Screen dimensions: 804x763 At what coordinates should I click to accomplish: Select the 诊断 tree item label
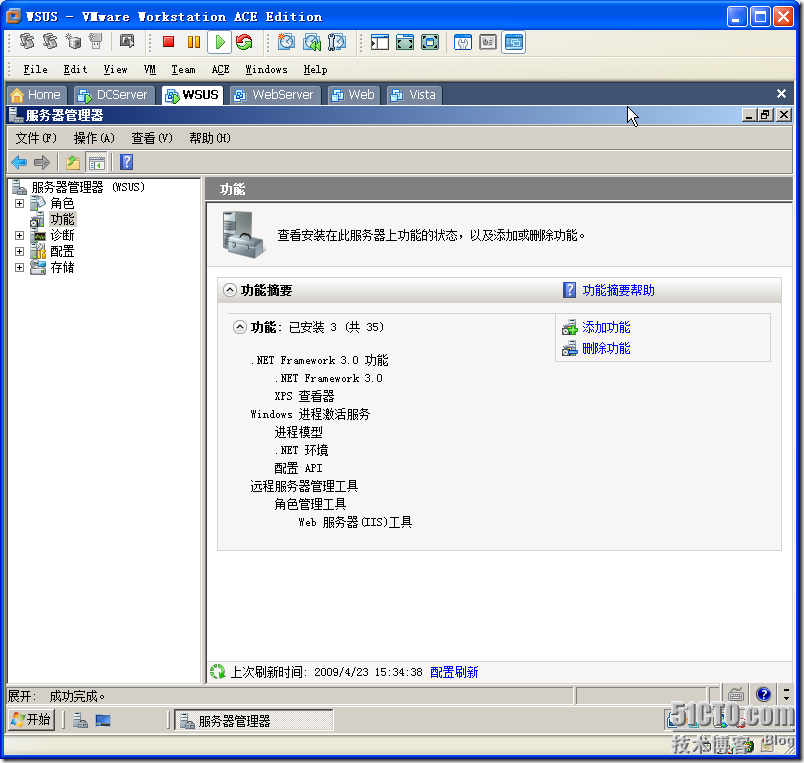pos(63,235)
